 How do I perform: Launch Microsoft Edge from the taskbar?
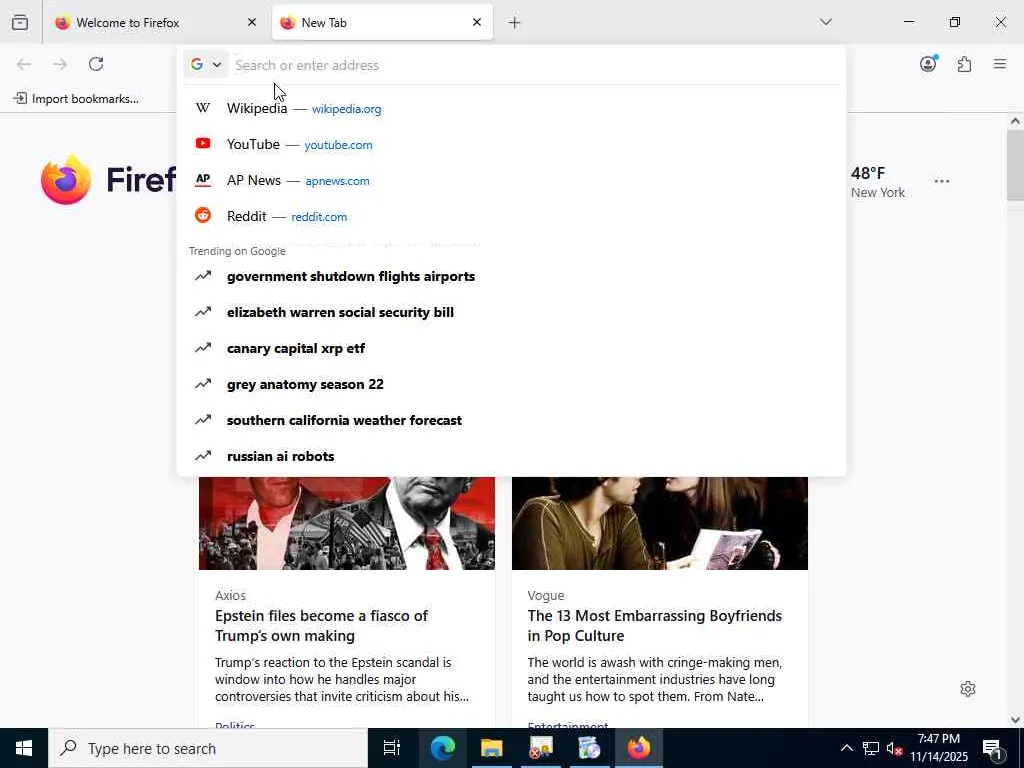[442, 748]
